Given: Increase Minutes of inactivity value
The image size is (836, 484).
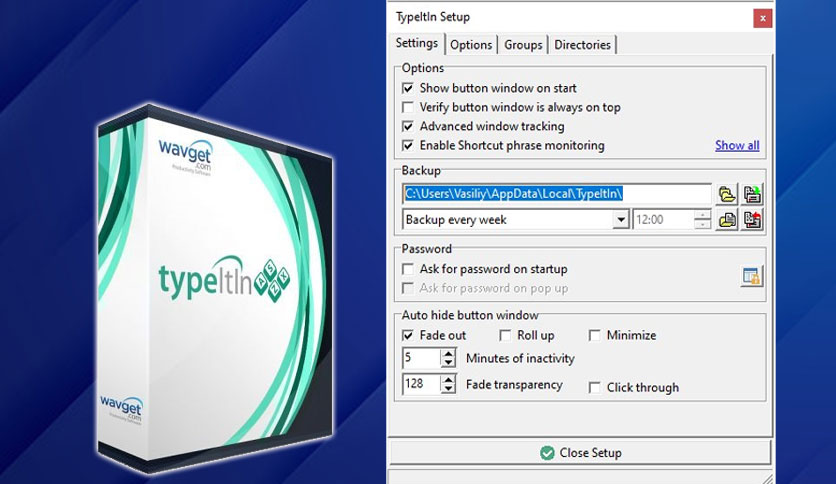Looking at the screenshot, I should click(x=448, y=353).
